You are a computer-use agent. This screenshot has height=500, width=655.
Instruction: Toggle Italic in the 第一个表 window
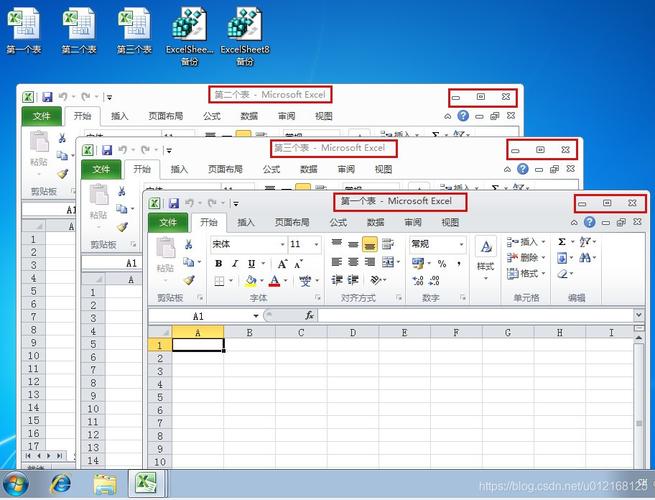pos(235,264)
